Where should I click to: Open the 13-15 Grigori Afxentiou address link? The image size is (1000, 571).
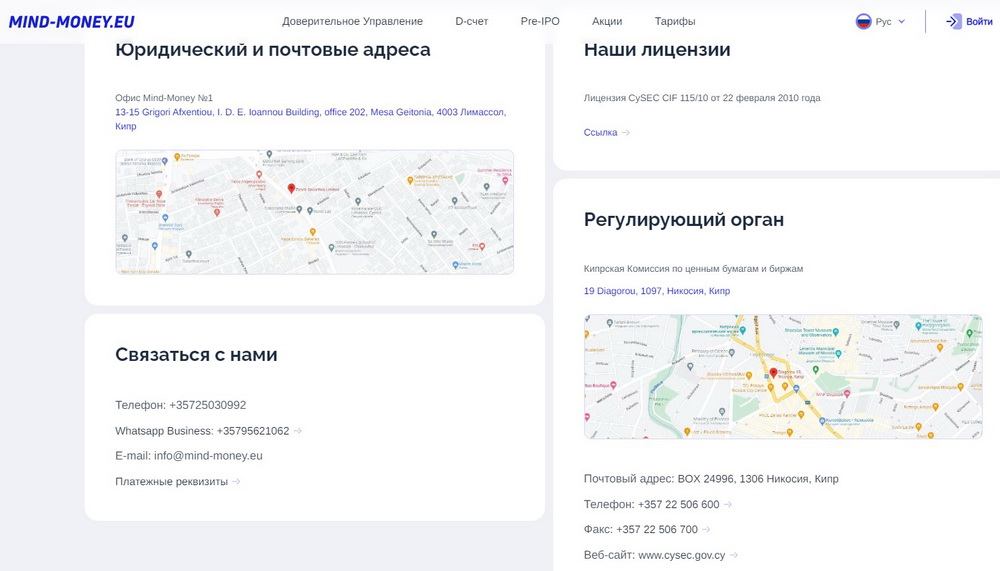pyautogui.click(x=311, y=119)
